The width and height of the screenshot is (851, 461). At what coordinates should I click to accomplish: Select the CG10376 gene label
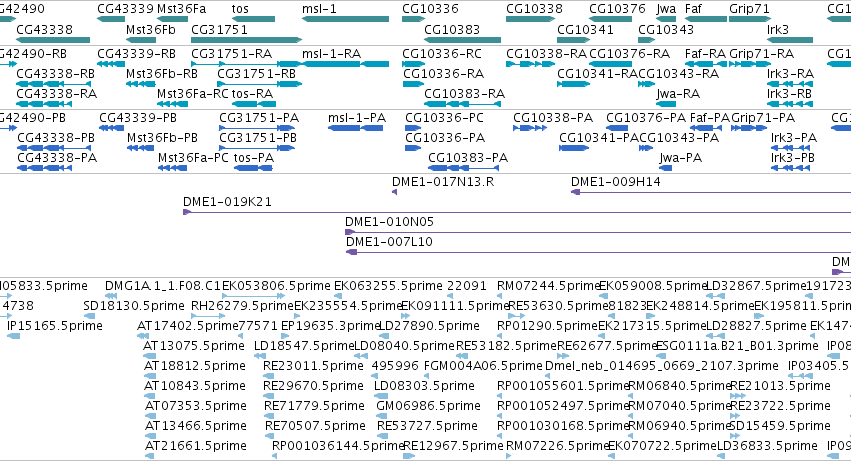pos(617,9)
